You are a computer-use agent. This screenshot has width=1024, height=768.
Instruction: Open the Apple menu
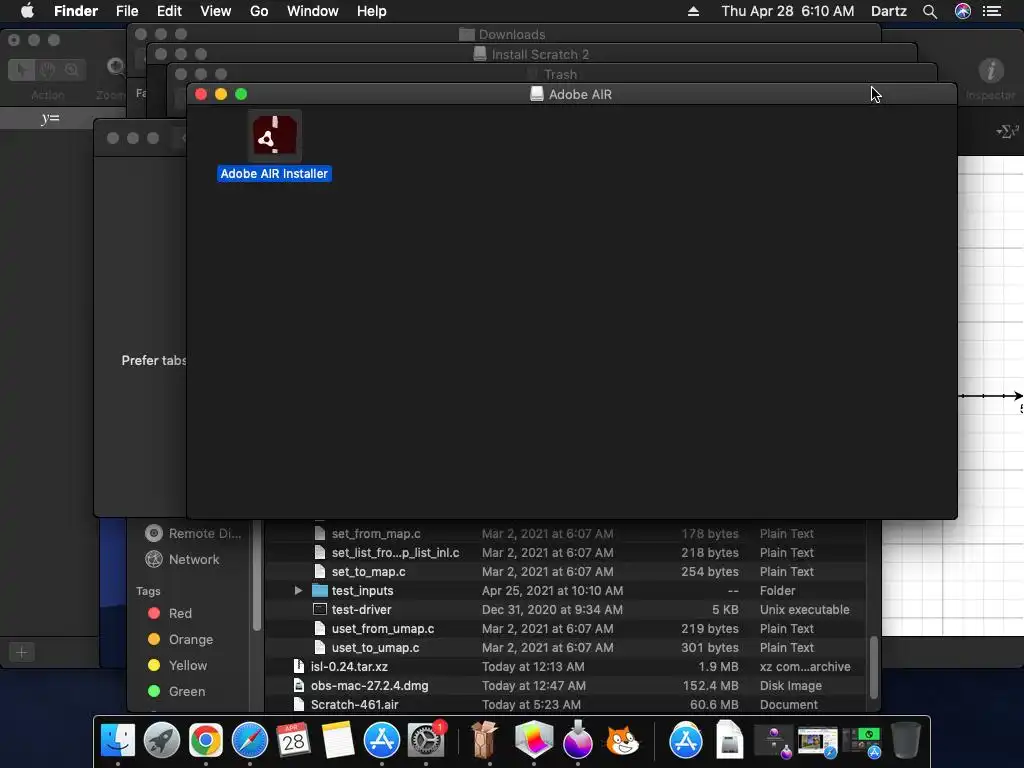point(27,11)
